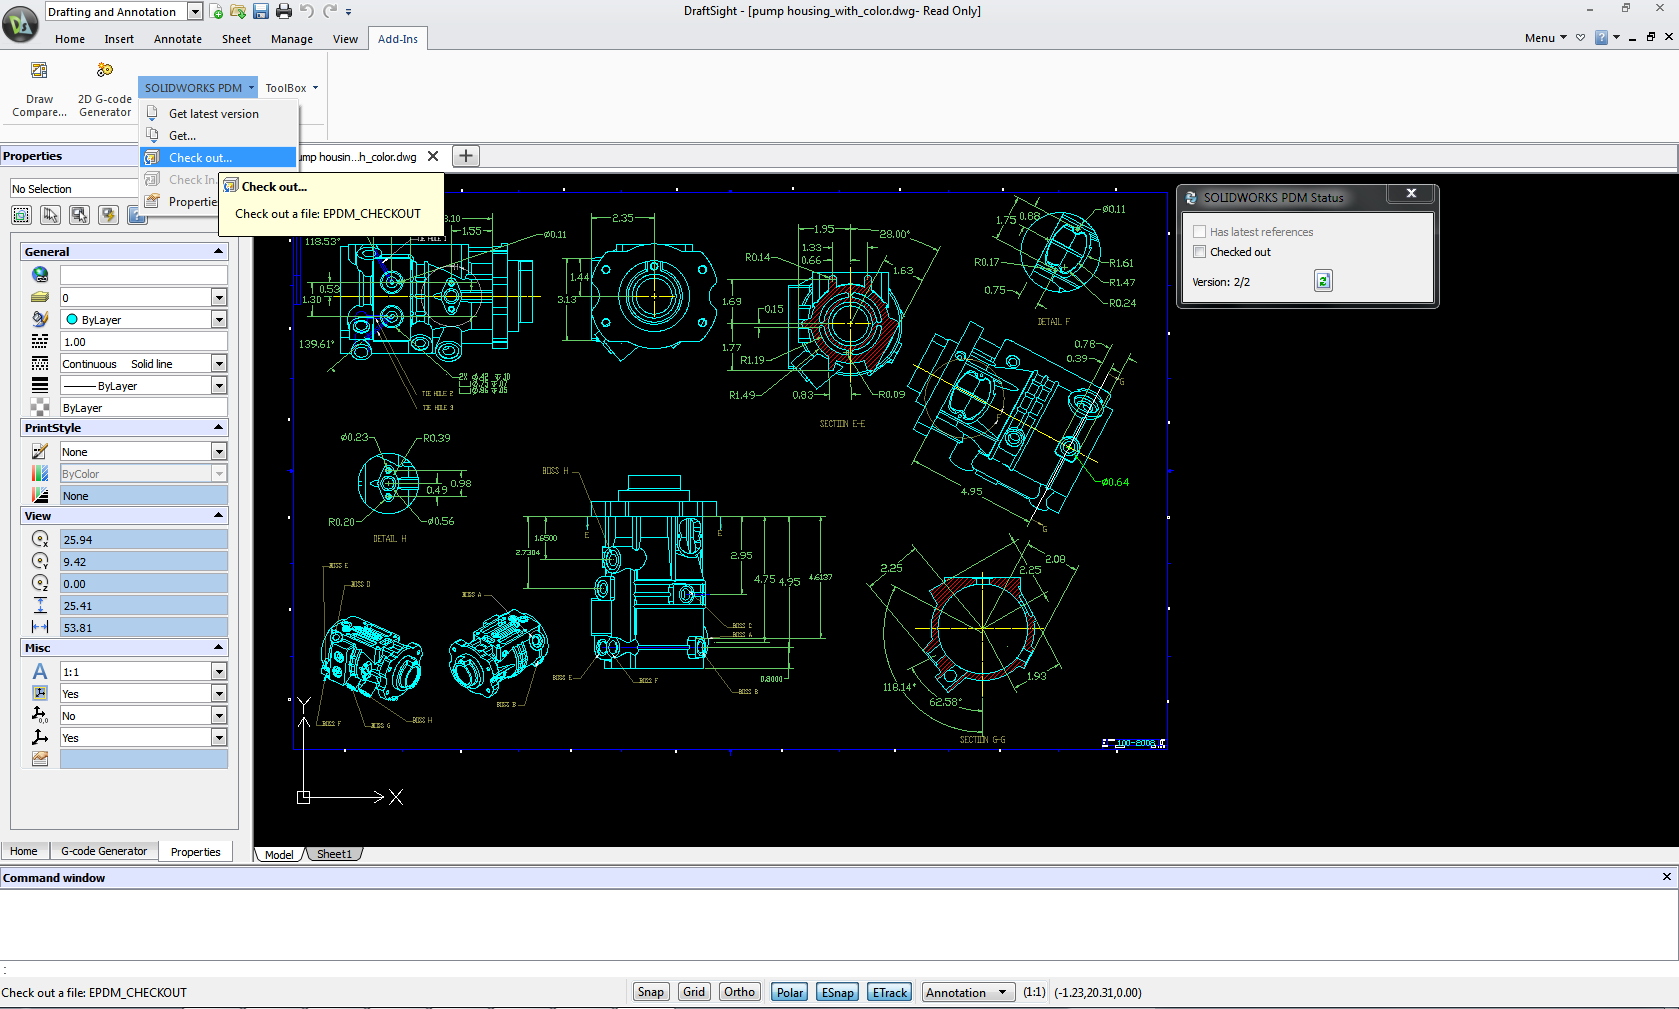This screenshot has height=1009, width=1679.
Task: Switch to the Model tab
Action: [x=279, y=854]
